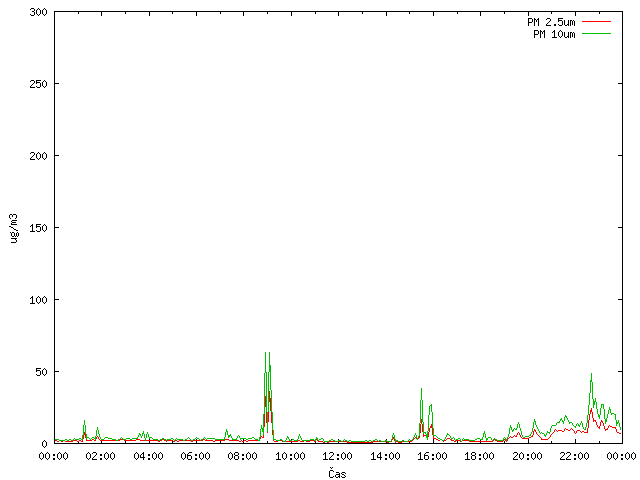The width and height of the screenshot is (640, 480).
Task: Click the 20:00 time label
Action: (x=527, y=456)
